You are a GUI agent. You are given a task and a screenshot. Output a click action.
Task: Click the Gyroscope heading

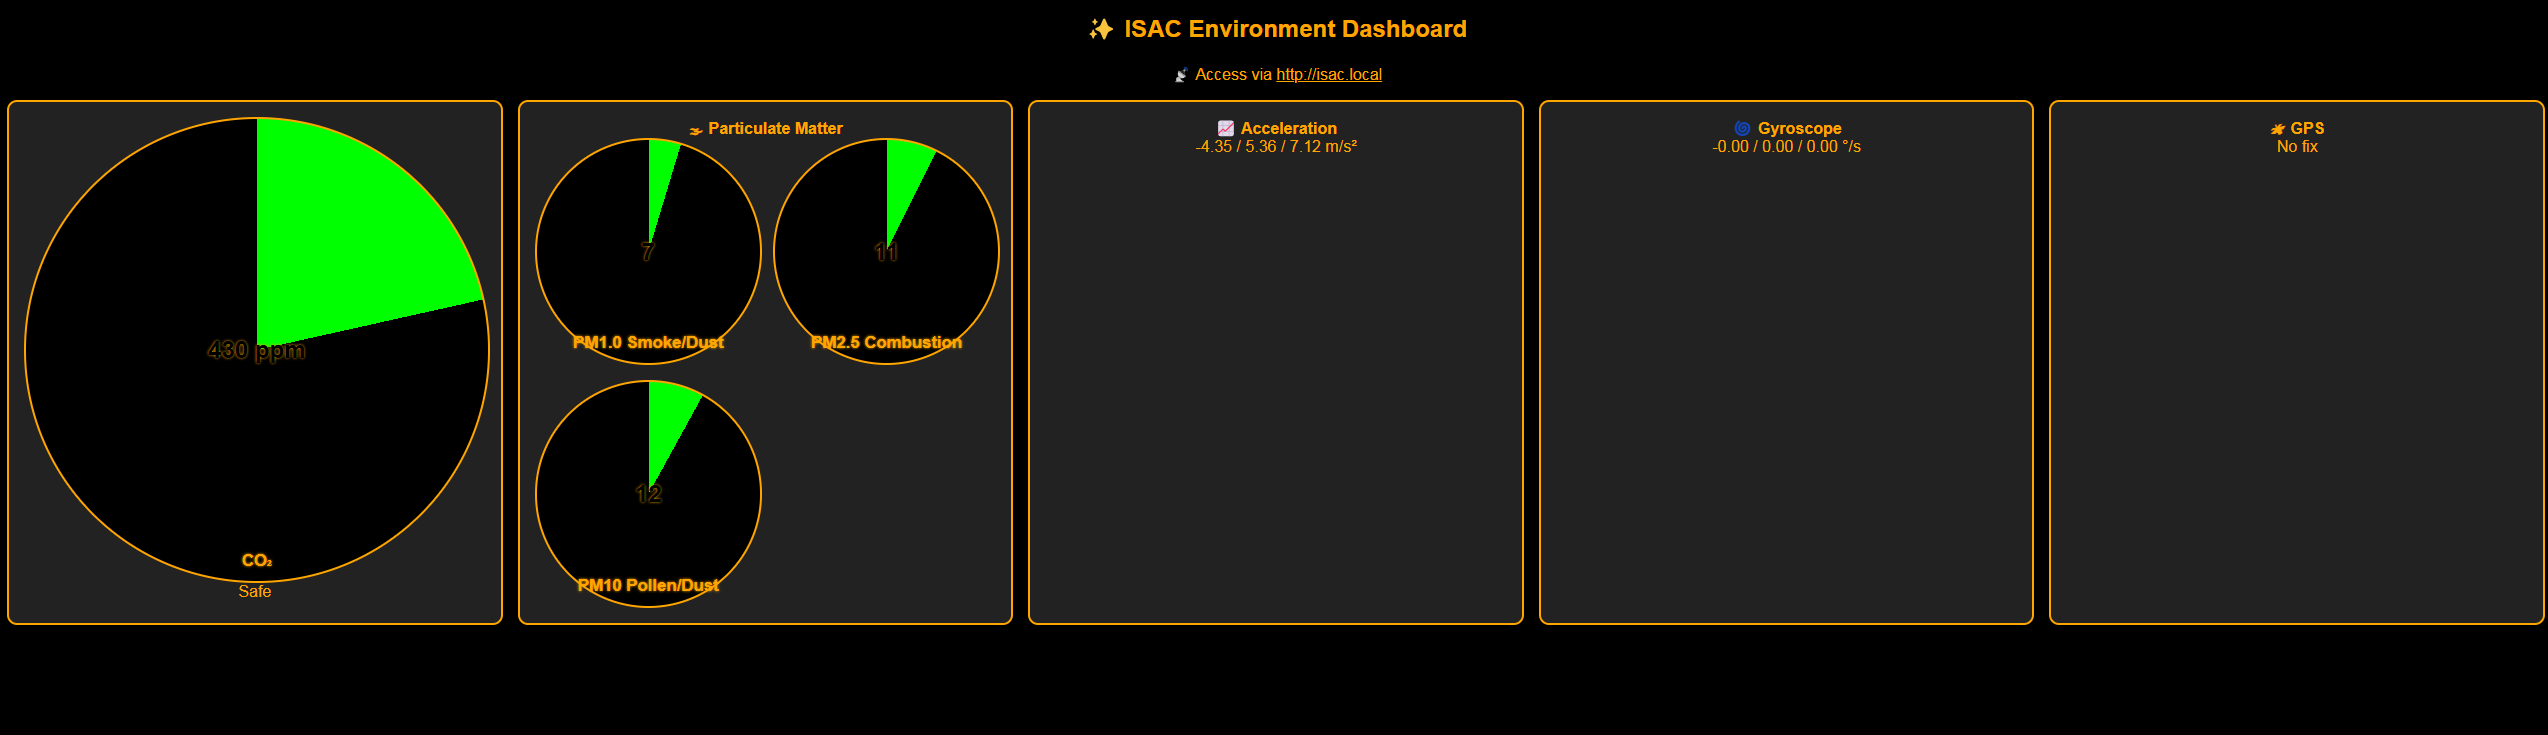point(1799,129)
